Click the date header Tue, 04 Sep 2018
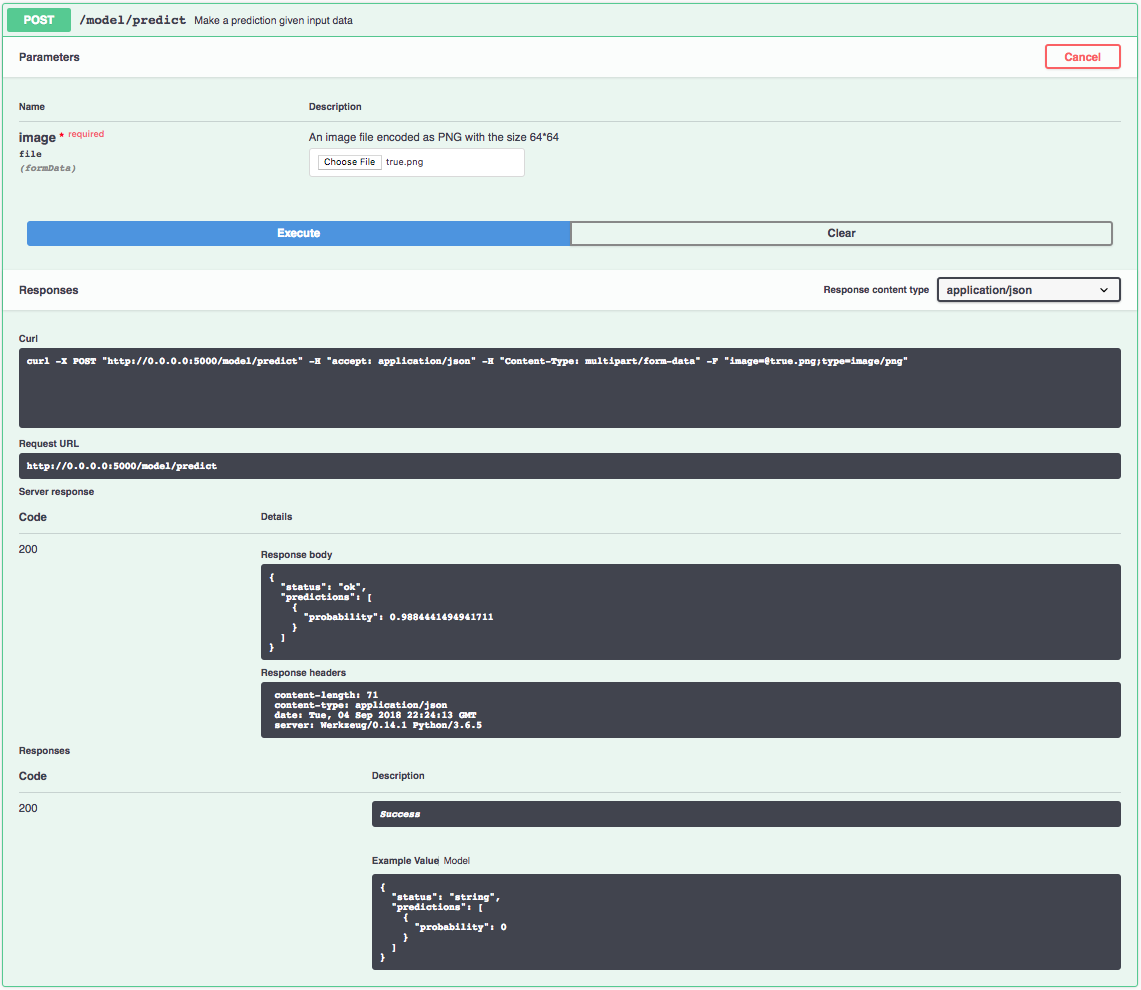Image resolution: width=1141 pixels, height=990 pixels. point(375,715)
